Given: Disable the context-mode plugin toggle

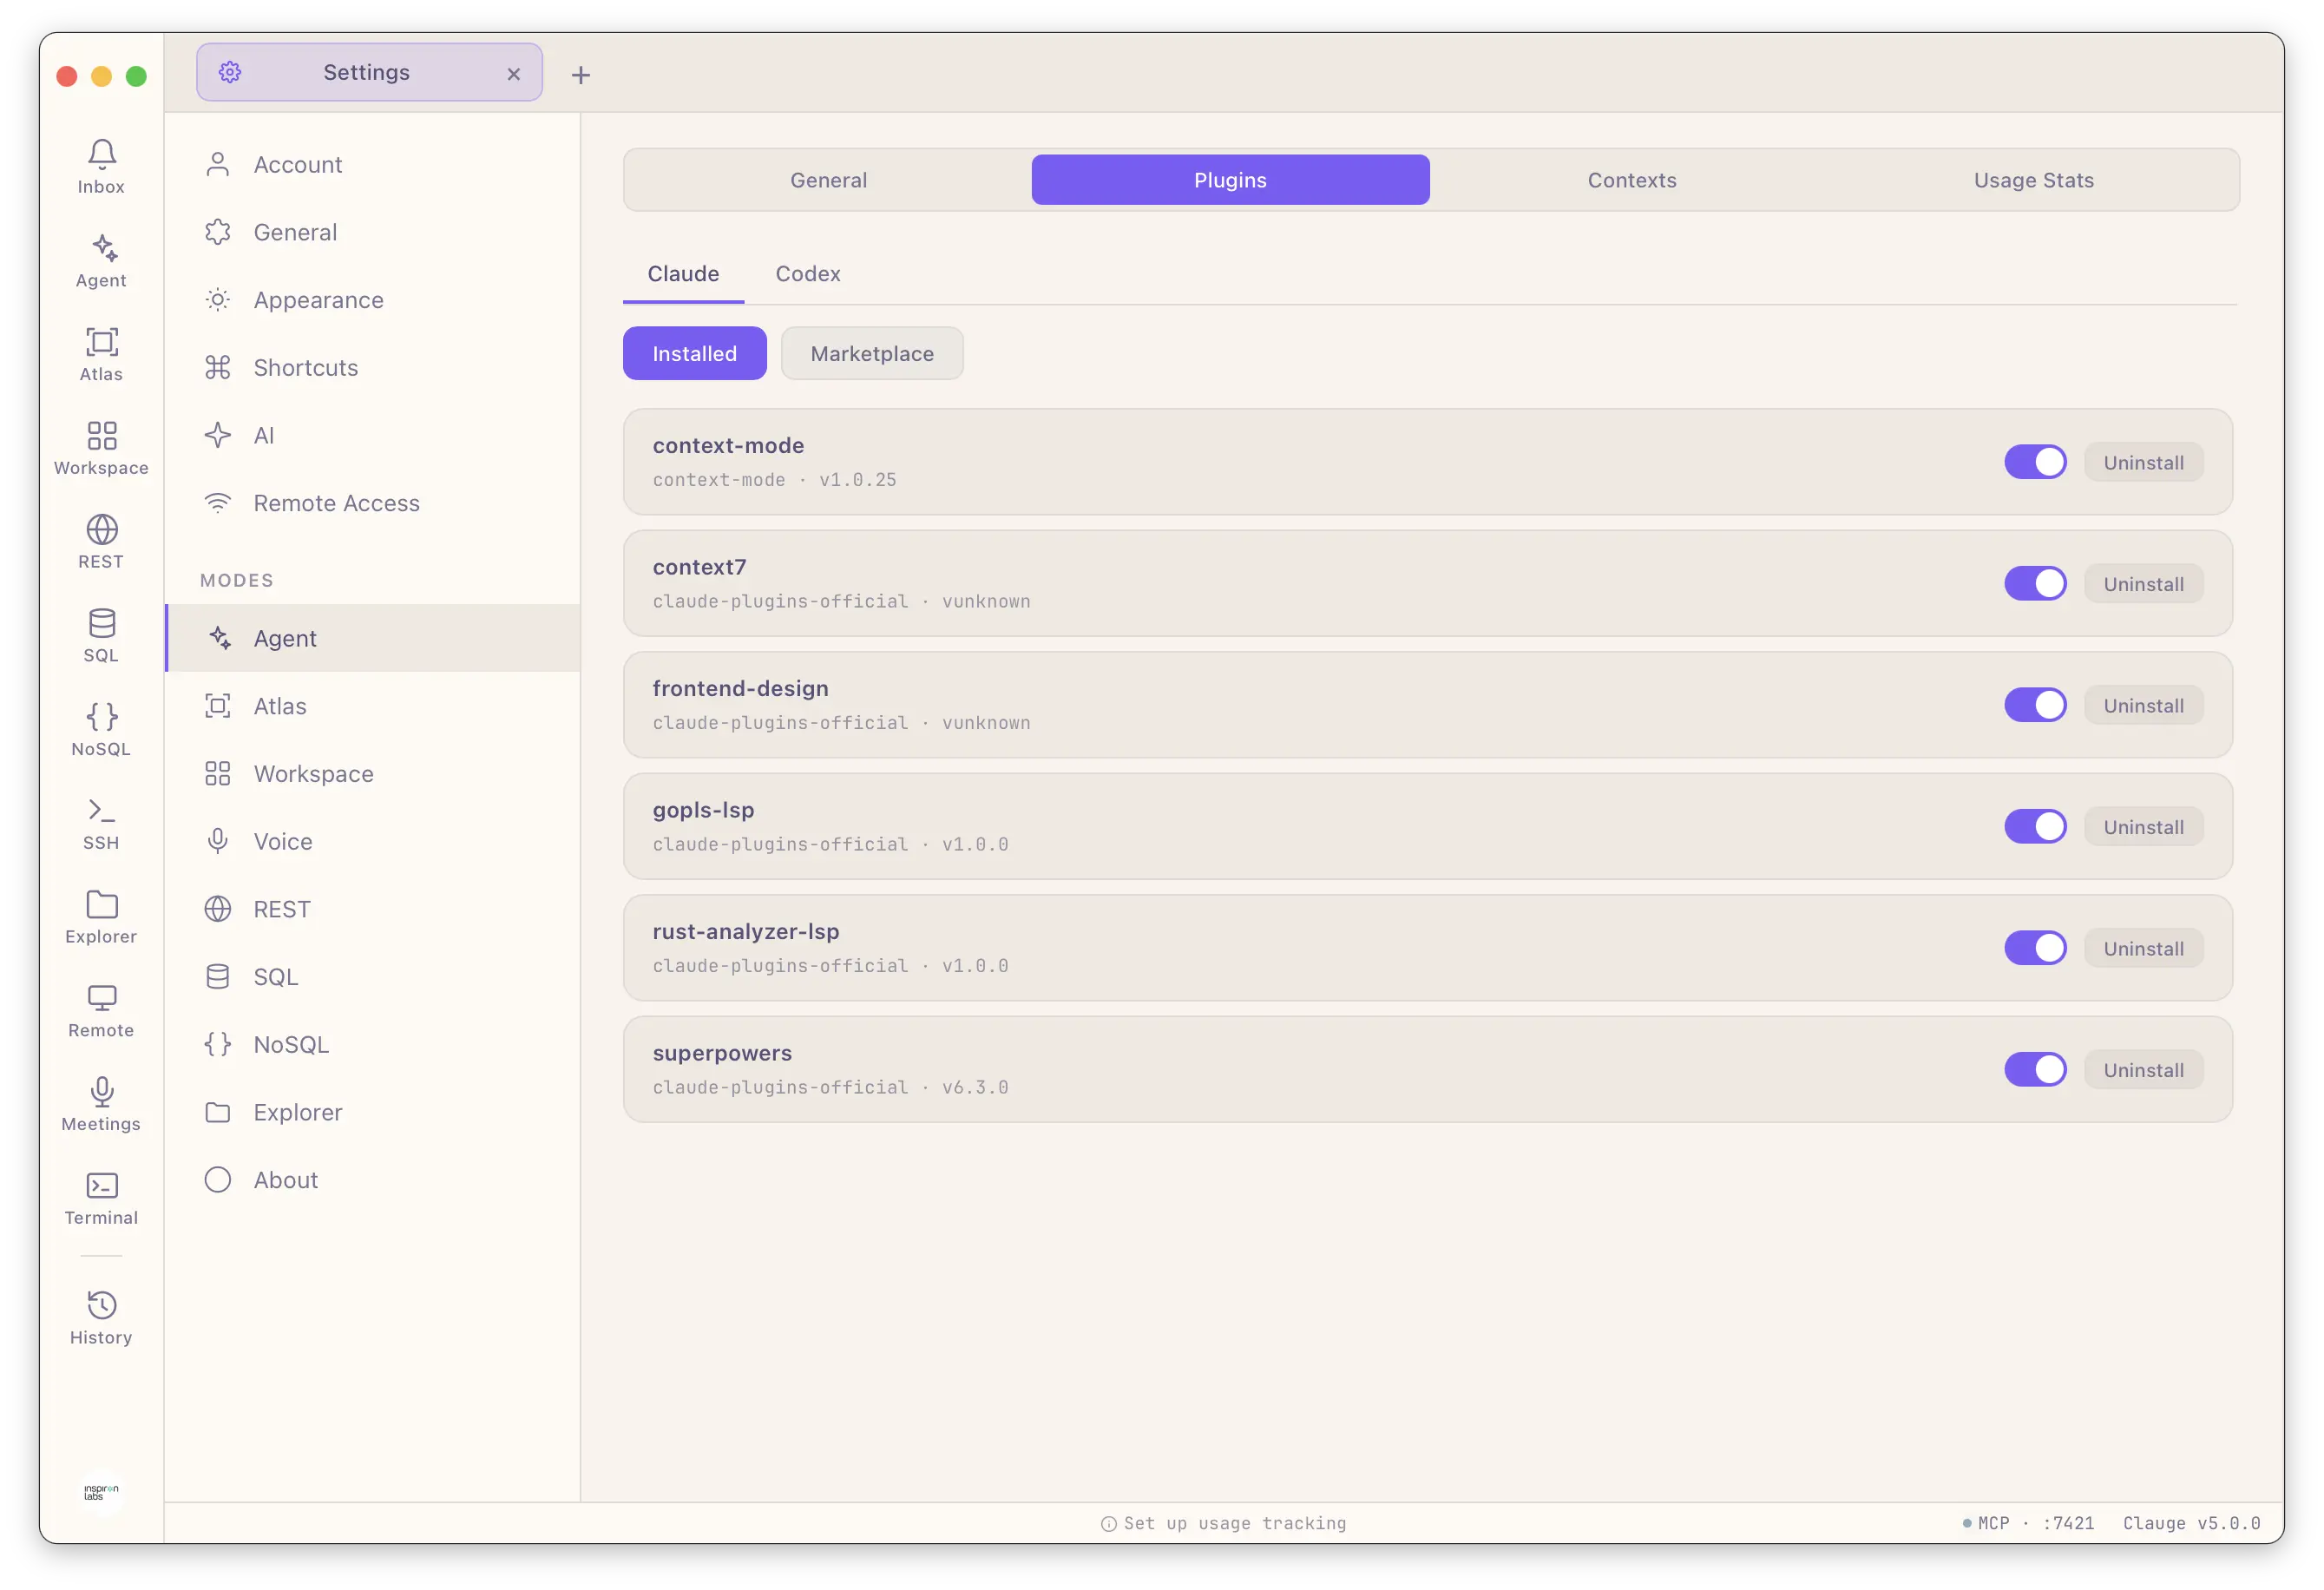Looking at the screenshot, I should pos(2035,462).
